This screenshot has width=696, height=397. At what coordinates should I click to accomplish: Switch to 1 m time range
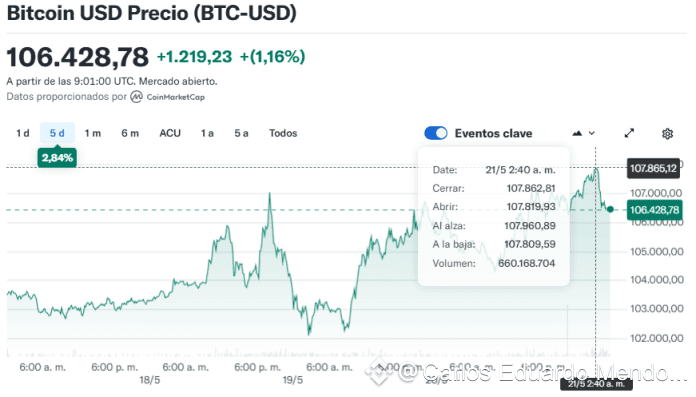coord(93,133)
